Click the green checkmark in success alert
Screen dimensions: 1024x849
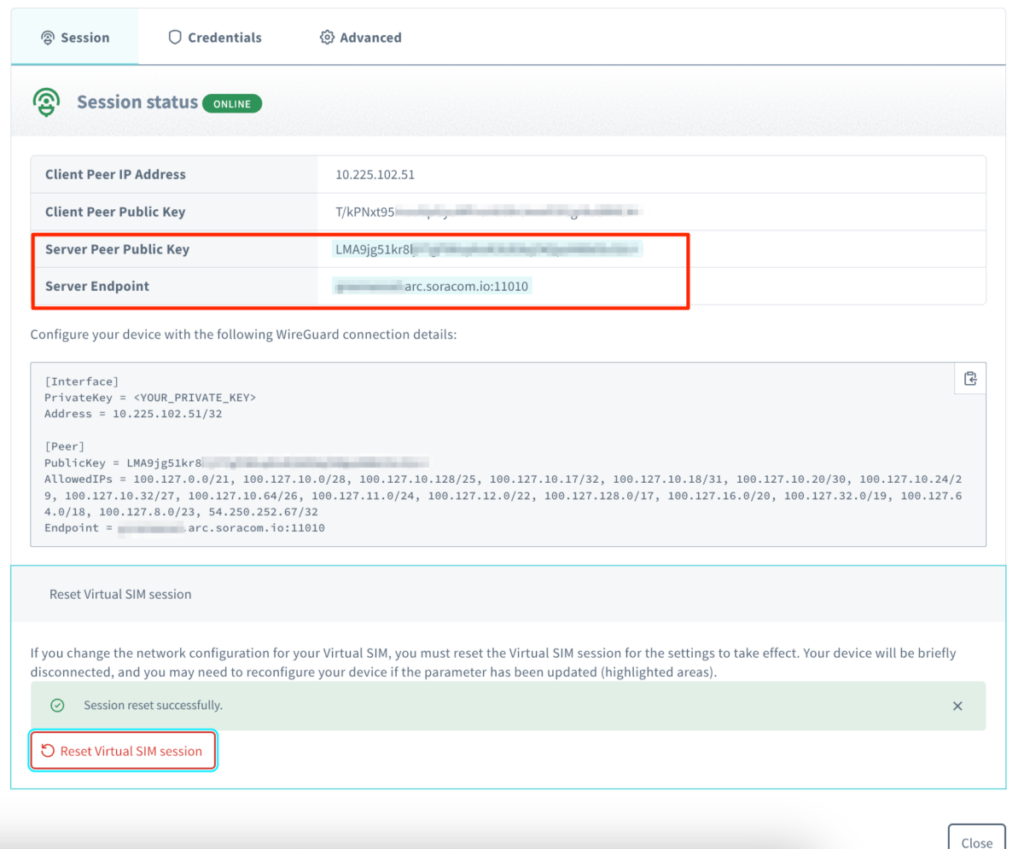click(x=58, y=705)
